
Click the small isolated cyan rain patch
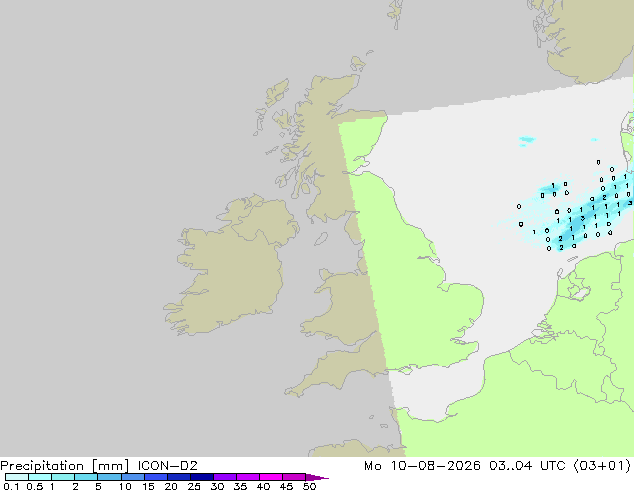pyautogui.click(x=526, y=140)
